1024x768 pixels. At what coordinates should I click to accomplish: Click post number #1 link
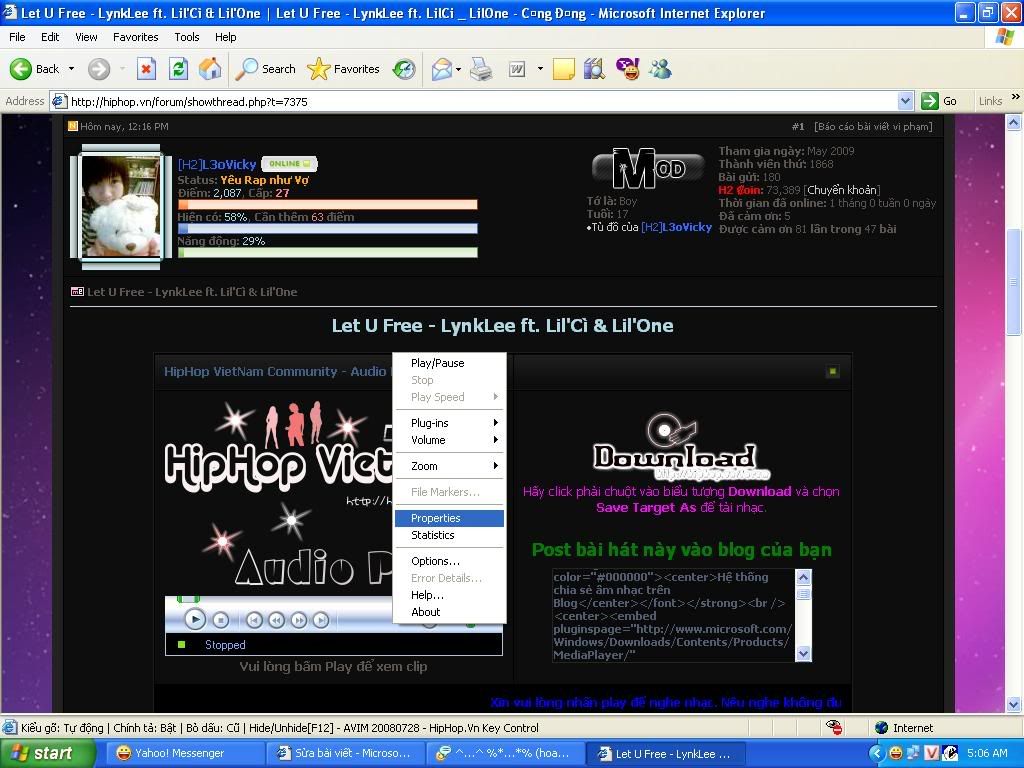[798, 127]
